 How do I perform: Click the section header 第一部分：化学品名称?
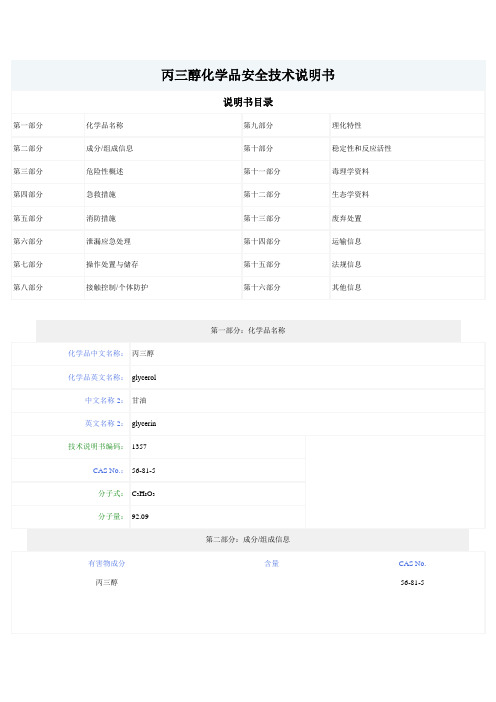point(248,330)
